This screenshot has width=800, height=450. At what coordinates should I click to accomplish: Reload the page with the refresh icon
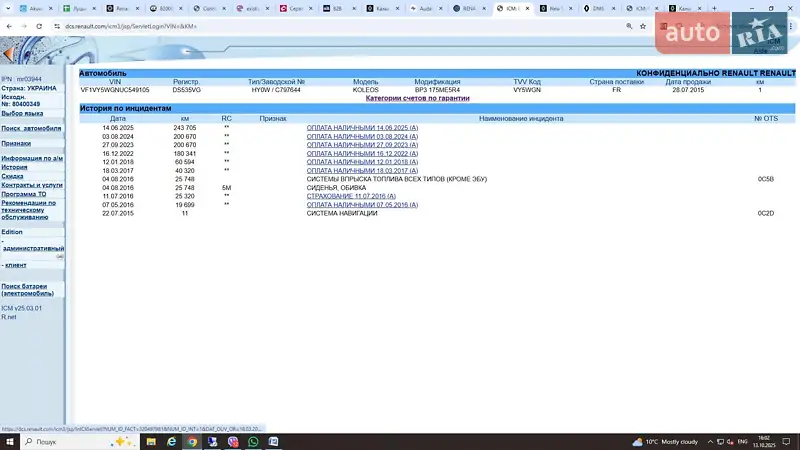point(39,25)
